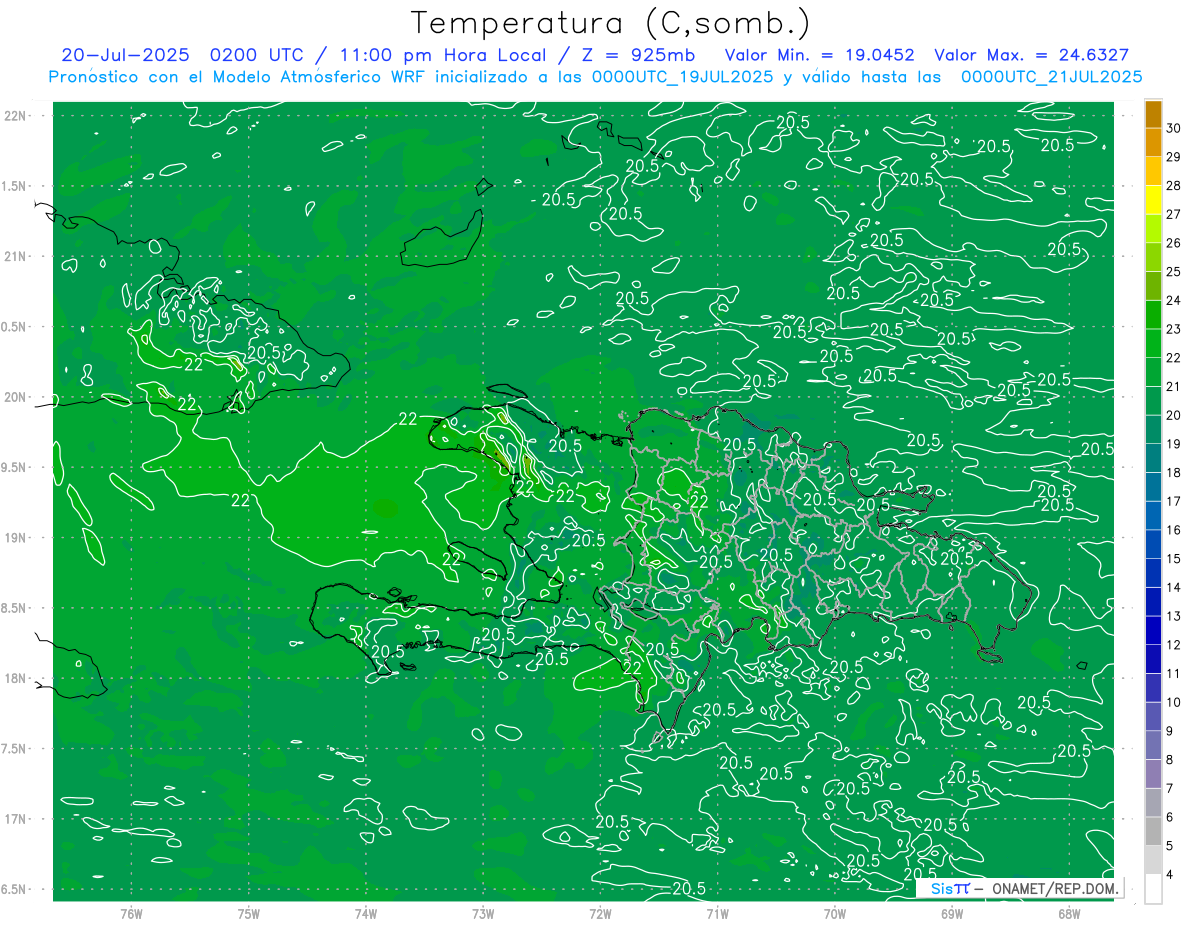The width and height of the screenshot is (1200, 927).
Task: Click the '22N' latitude axis label
Action: (15, 116)
